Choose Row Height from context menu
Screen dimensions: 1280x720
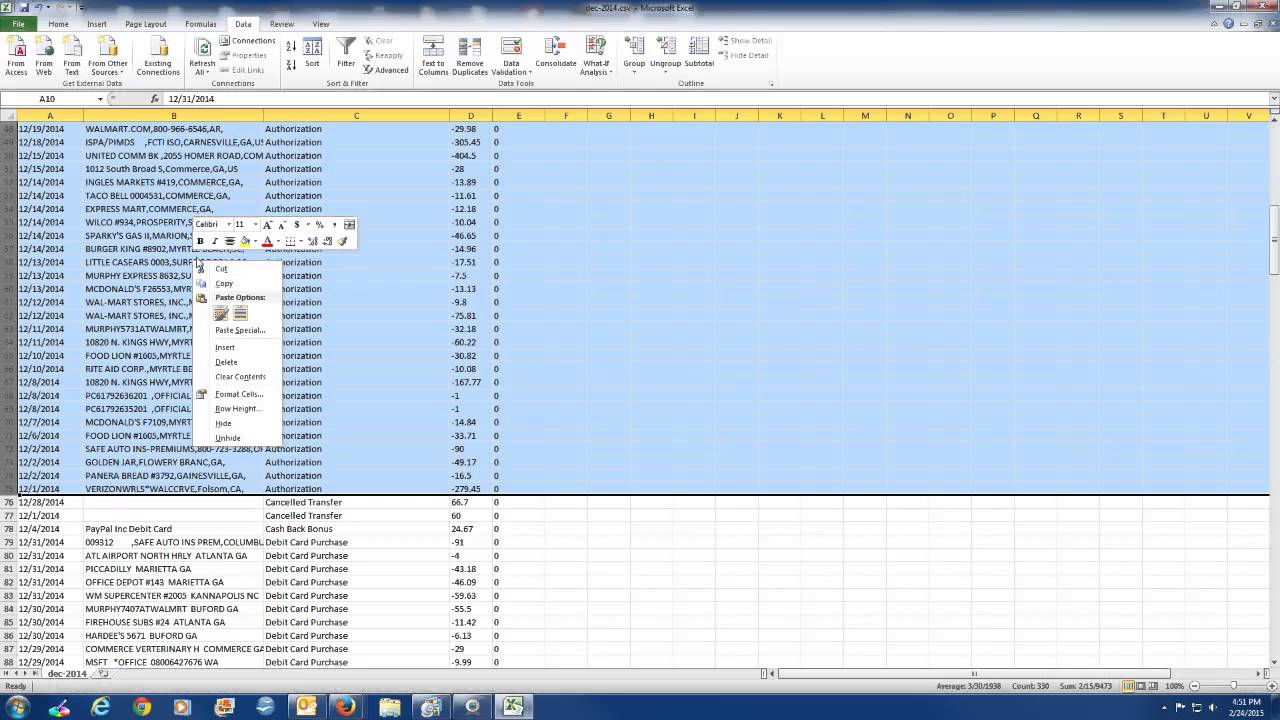[x=237, y=409]
